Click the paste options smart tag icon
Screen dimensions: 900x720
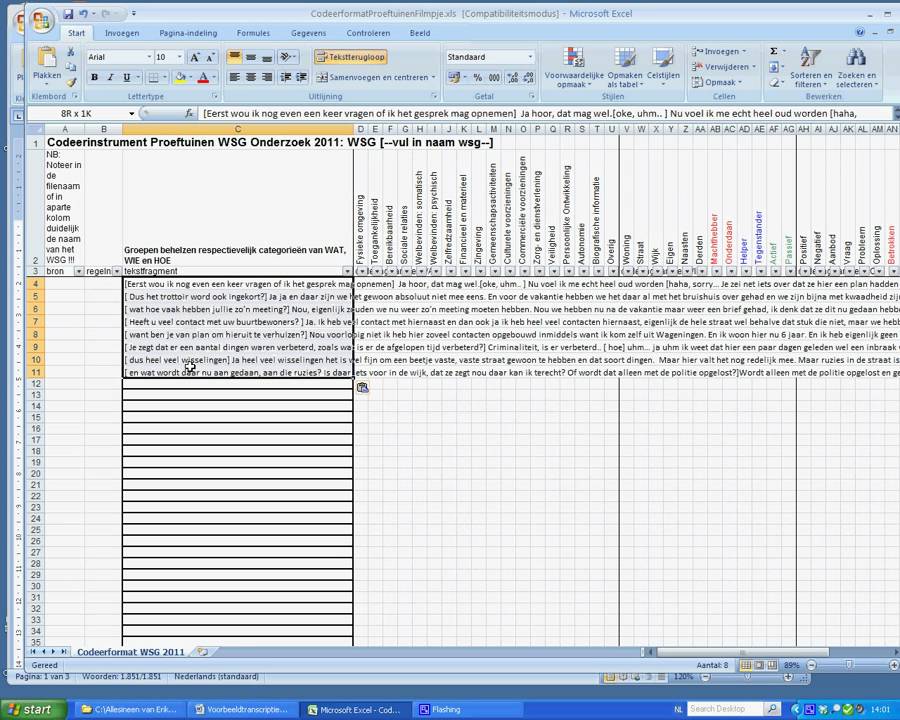coord(362,388)
